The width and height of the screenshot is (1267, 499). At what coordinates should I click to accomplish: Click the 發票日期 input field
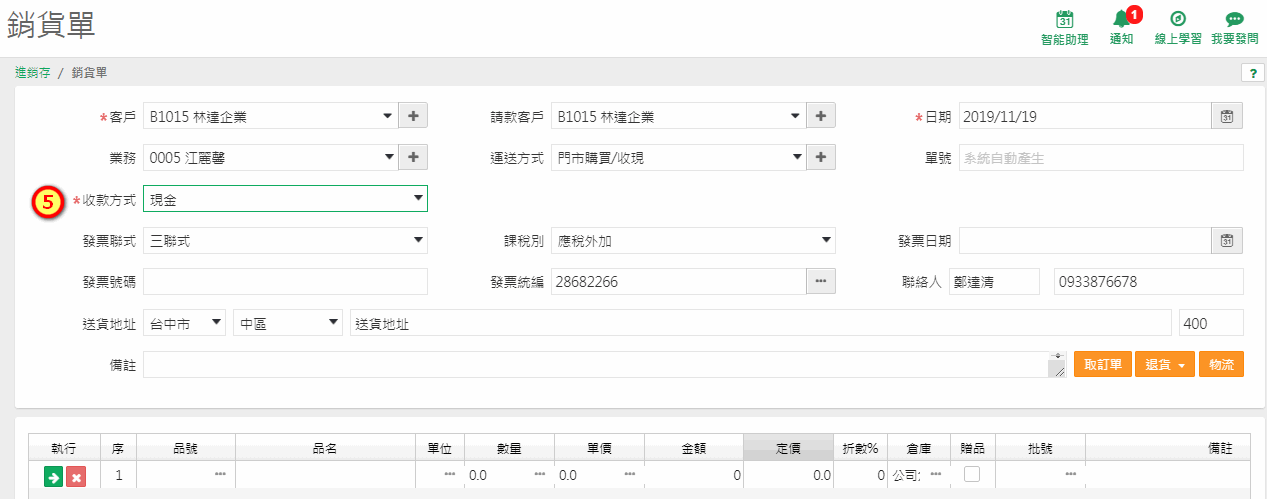[x=1085, y=241]
